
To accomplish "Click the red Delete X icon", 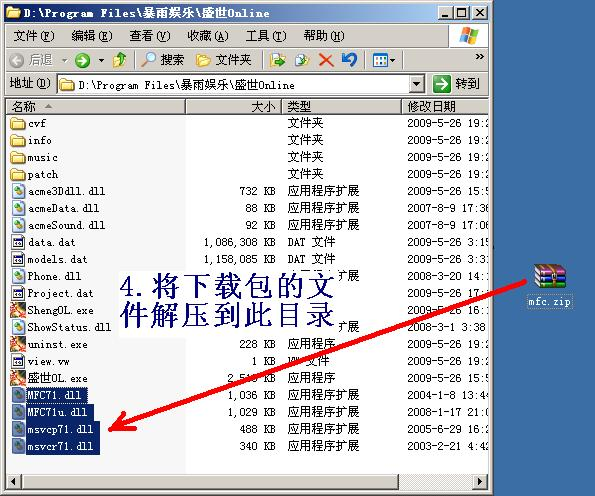I will click(x=326, y=60).
